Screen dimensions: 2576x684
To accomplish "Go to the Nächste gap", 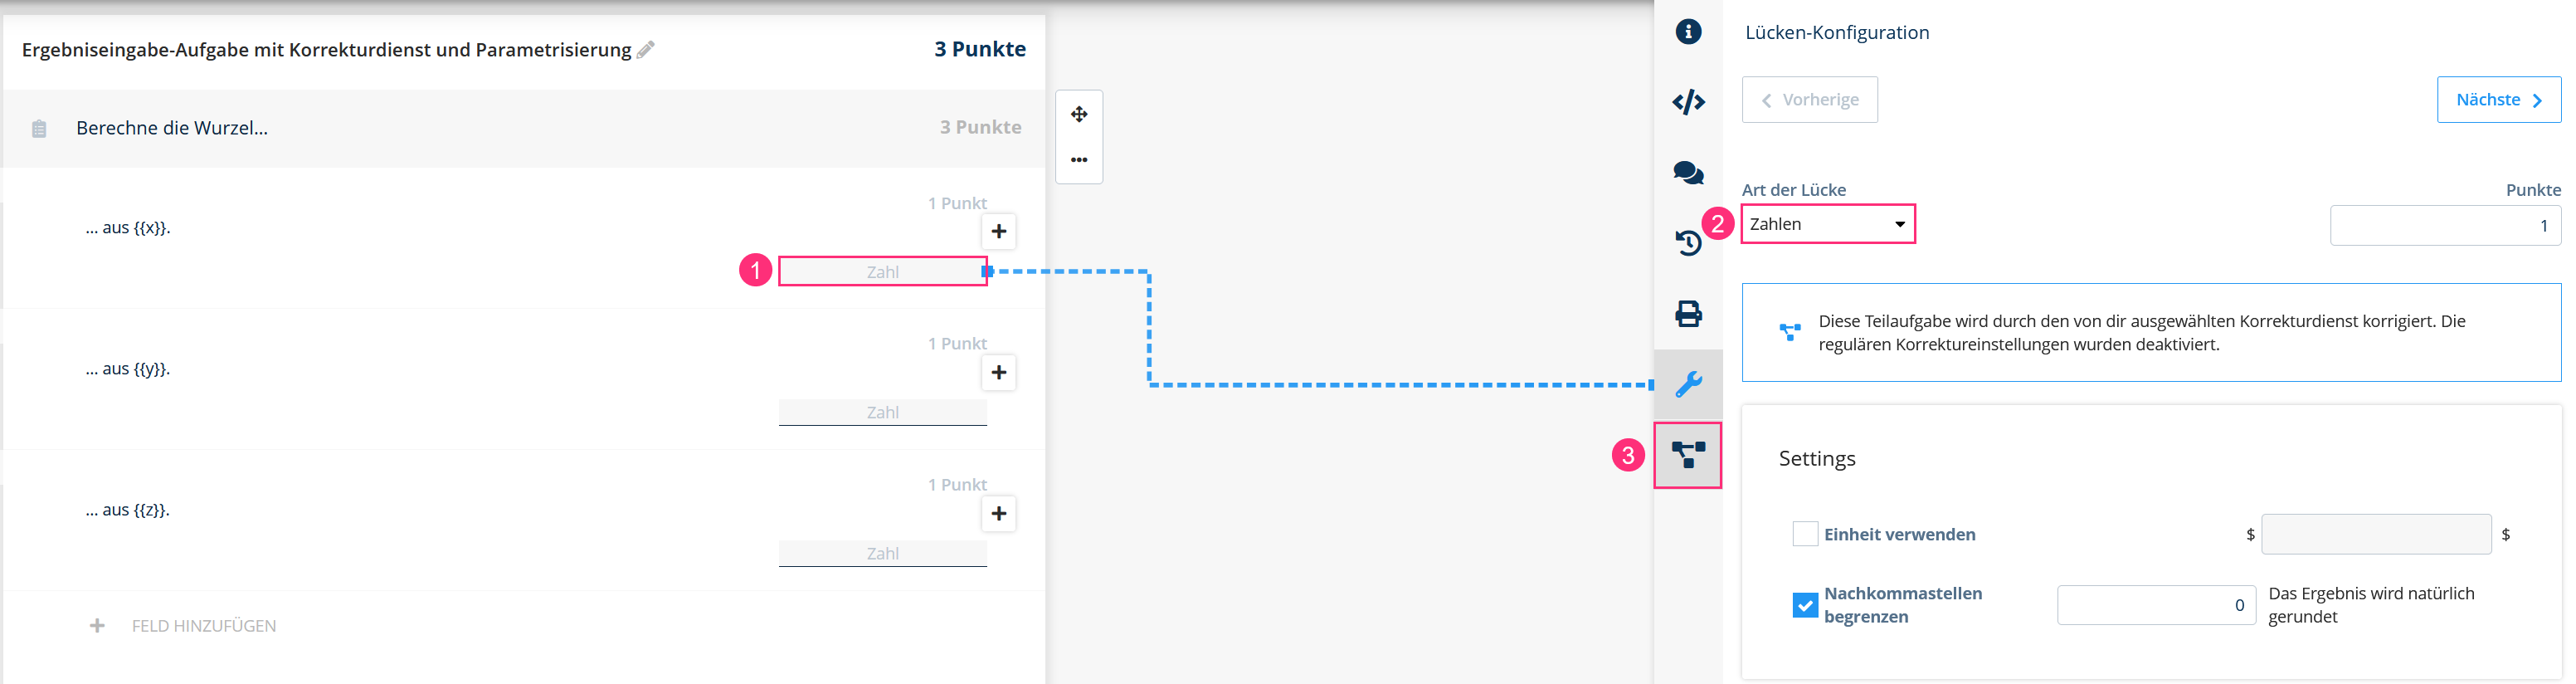I will pos(2498,100).
